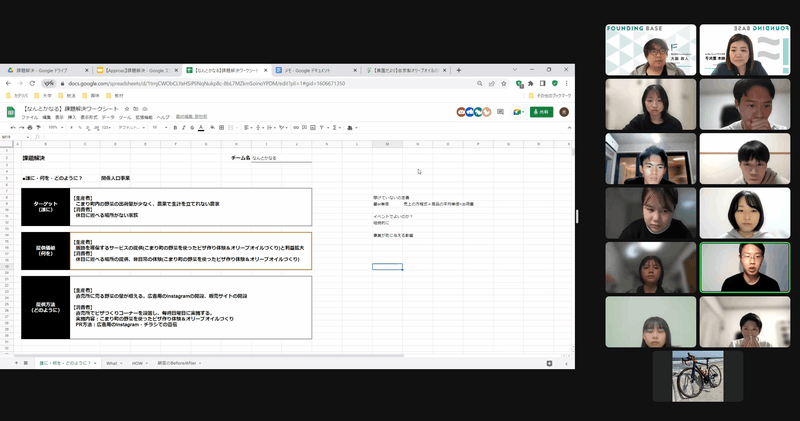Collapse the toolbar with up chevron
Screen dimensions: 800x421
(569, 128)
